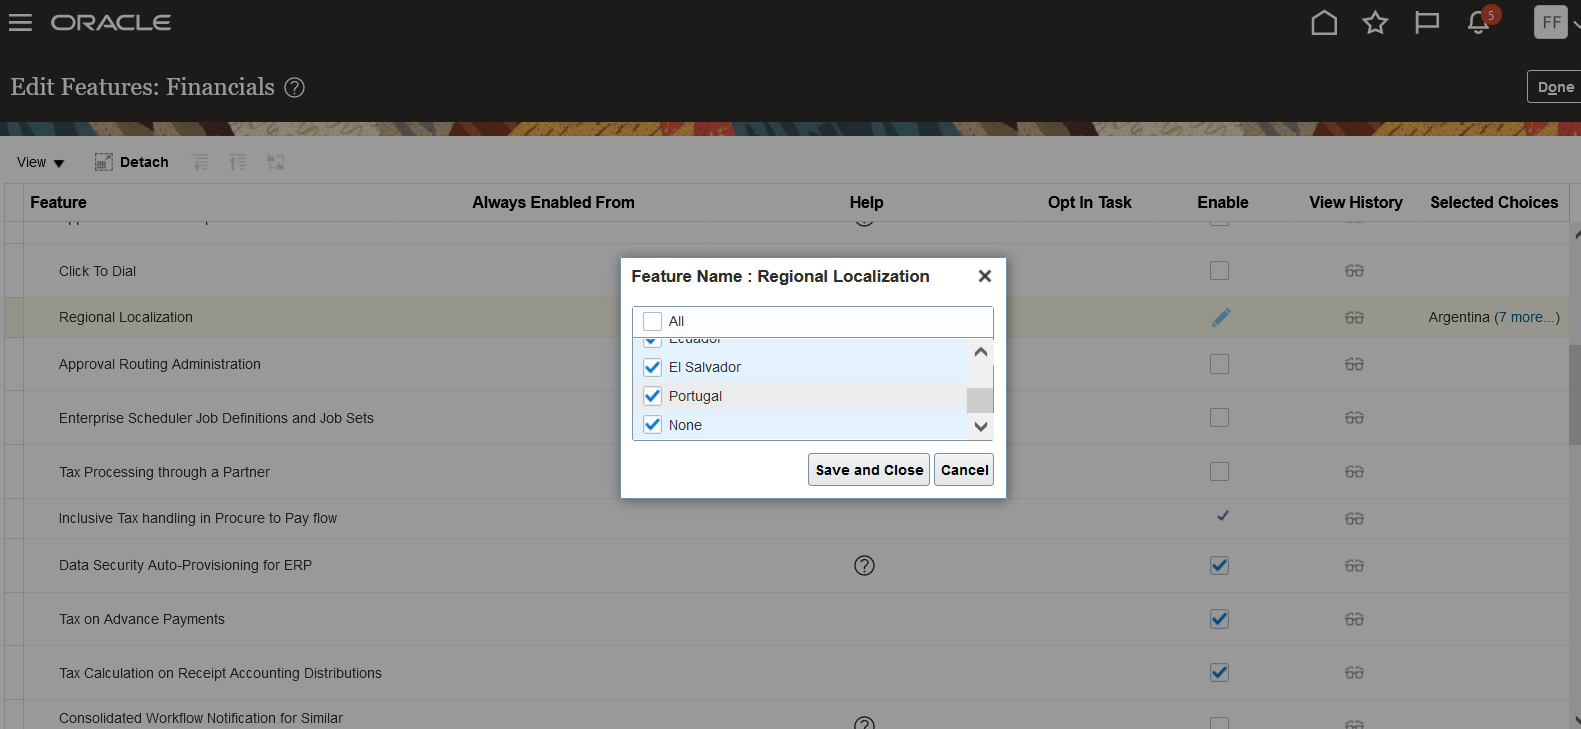Open help for Data Security Auto-Provisioning
The width and height of the screenshot is (1581, 729).
[x=864, y=566]
